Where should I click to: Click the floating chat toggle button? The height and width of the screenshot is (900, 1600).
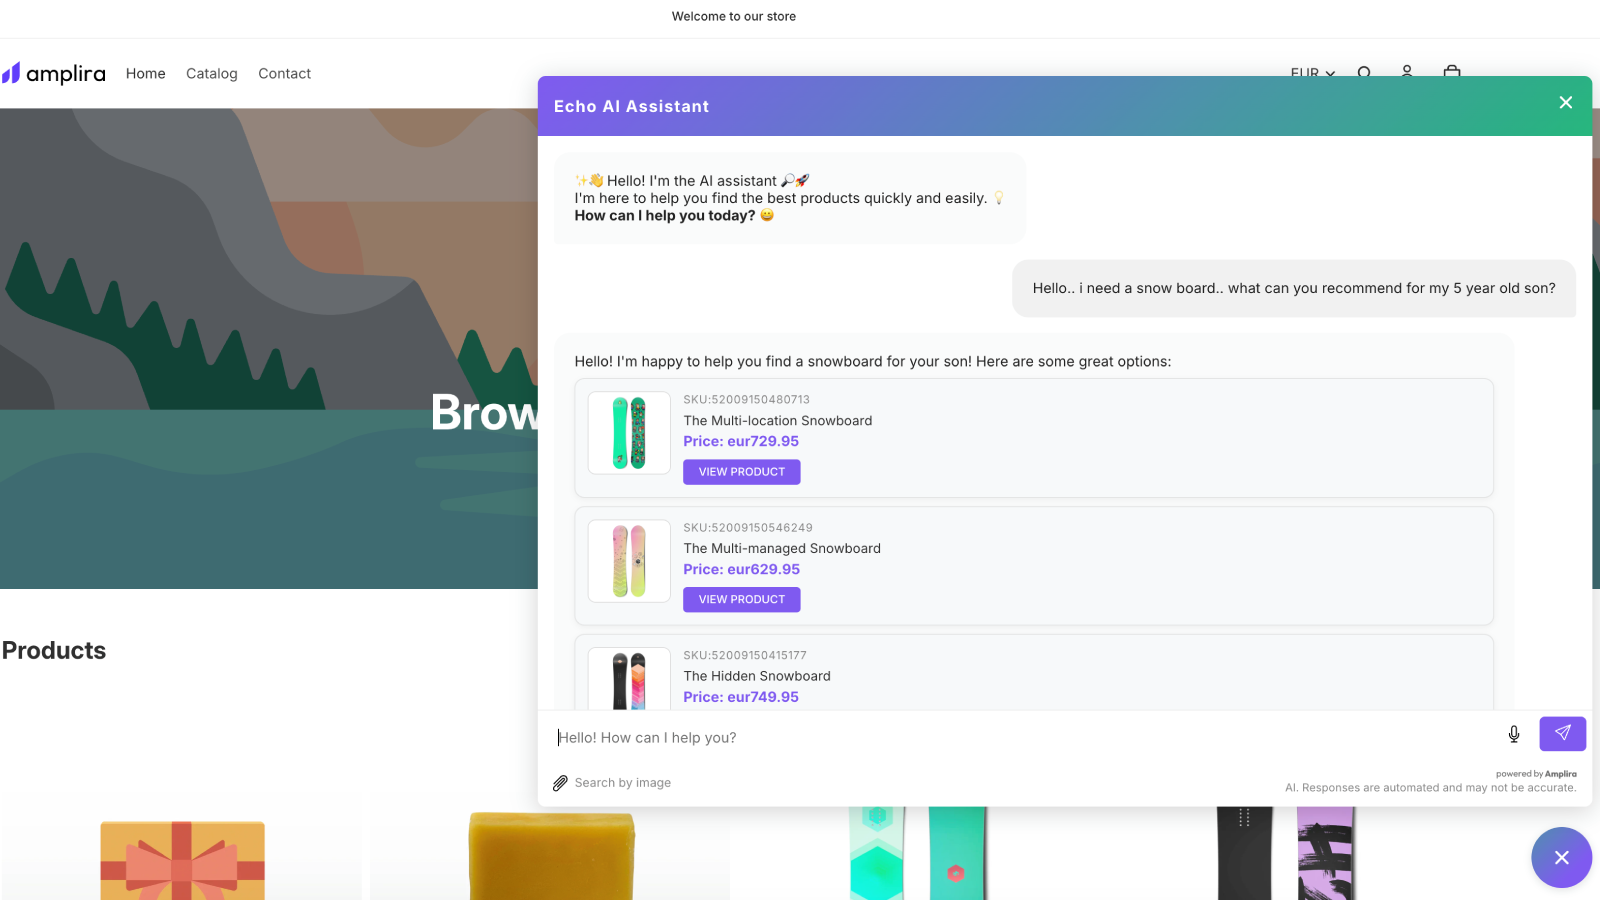click(1561, 857)
